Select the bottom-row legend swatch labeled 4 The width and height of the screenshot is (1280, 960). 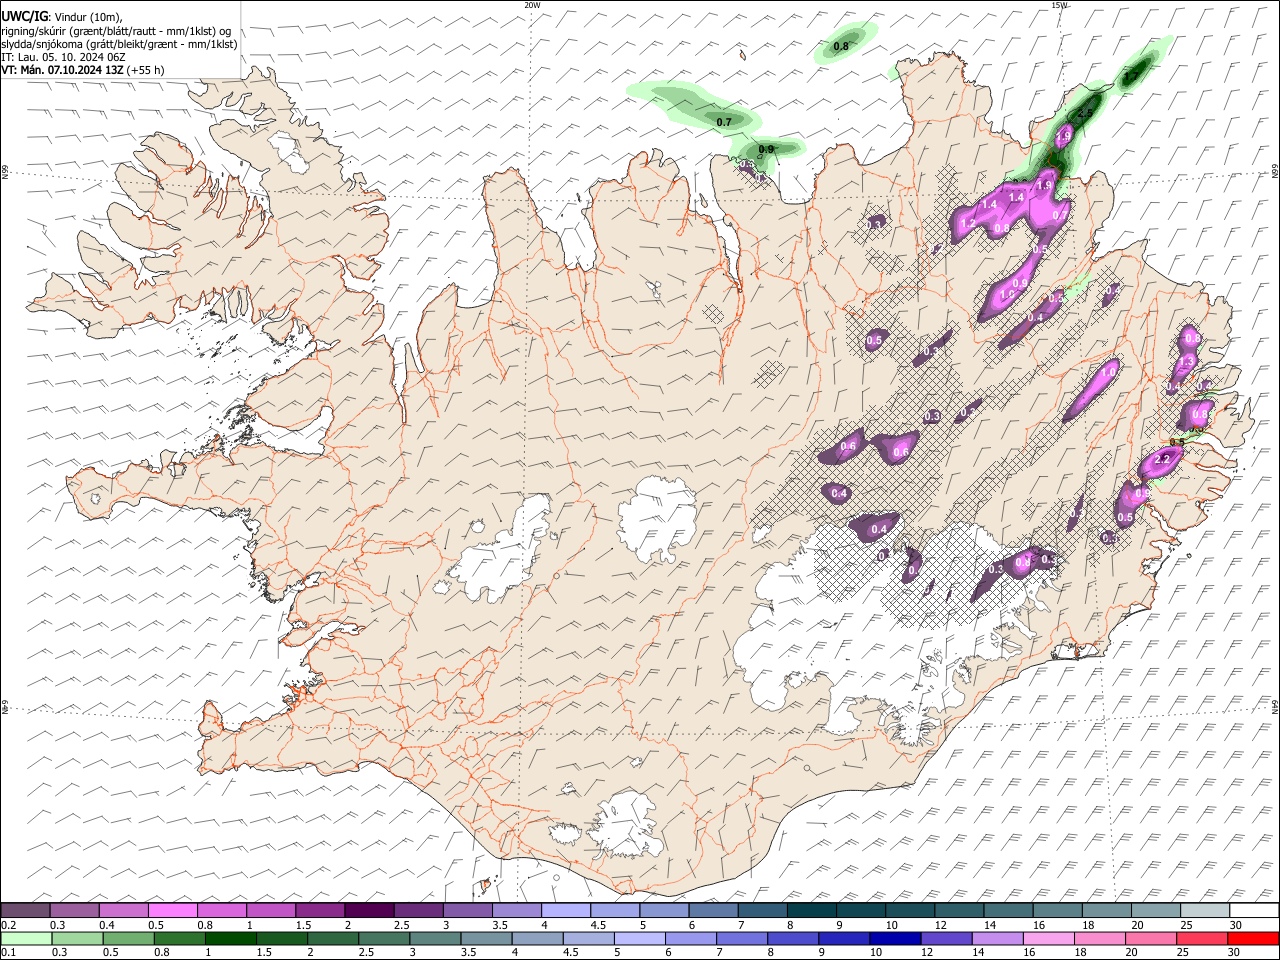click(538, 938)
